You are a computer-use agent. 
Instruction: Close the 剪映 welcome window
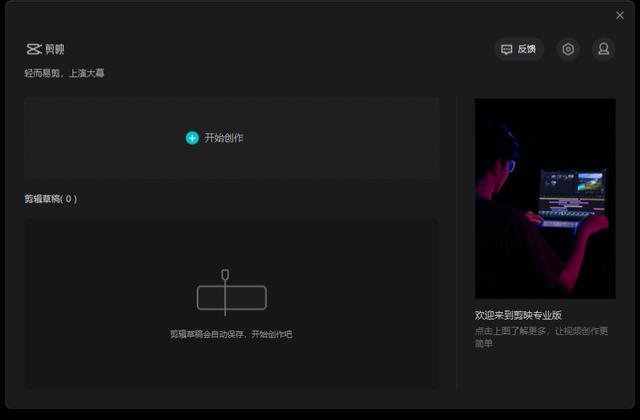point(620,15)
